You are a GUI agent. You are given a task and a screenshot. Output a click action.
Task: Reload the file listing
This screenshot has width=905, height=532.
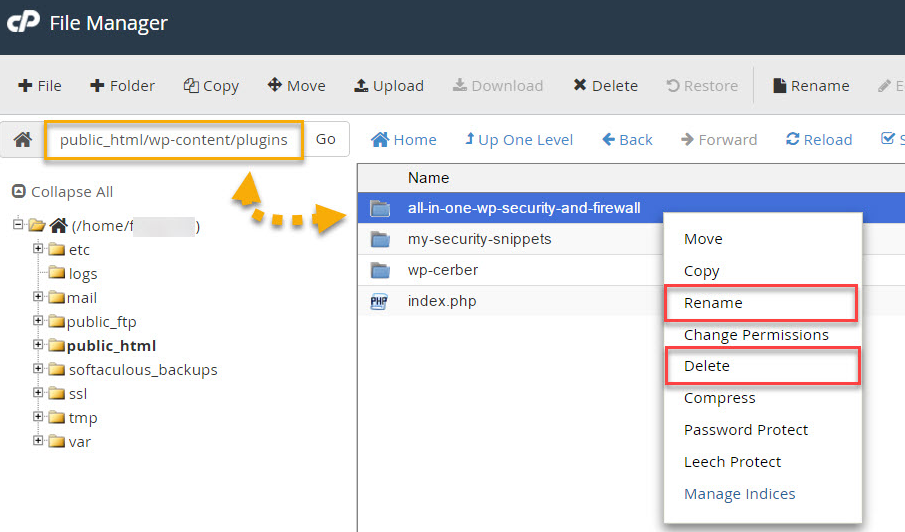coord(819,140)
